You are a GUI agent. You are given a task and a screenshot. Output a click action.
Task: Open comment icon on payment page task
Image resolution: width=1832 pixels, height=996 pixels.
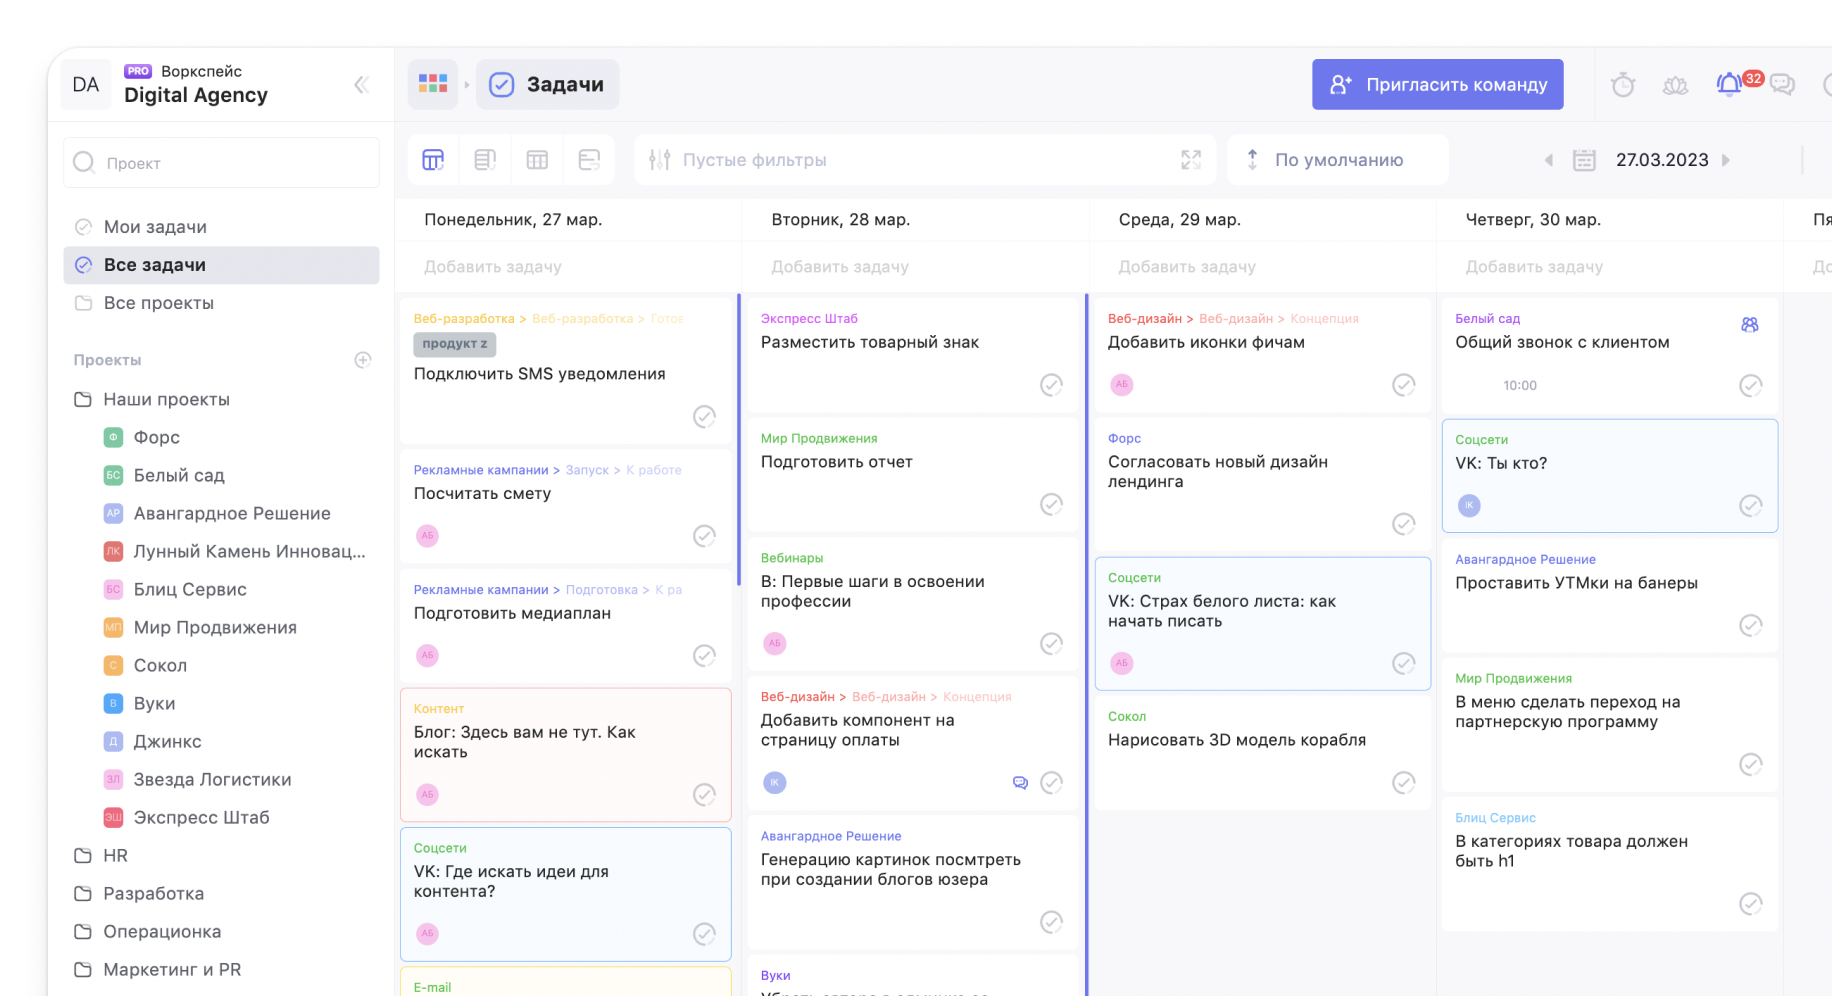[x=1020, y=783]
